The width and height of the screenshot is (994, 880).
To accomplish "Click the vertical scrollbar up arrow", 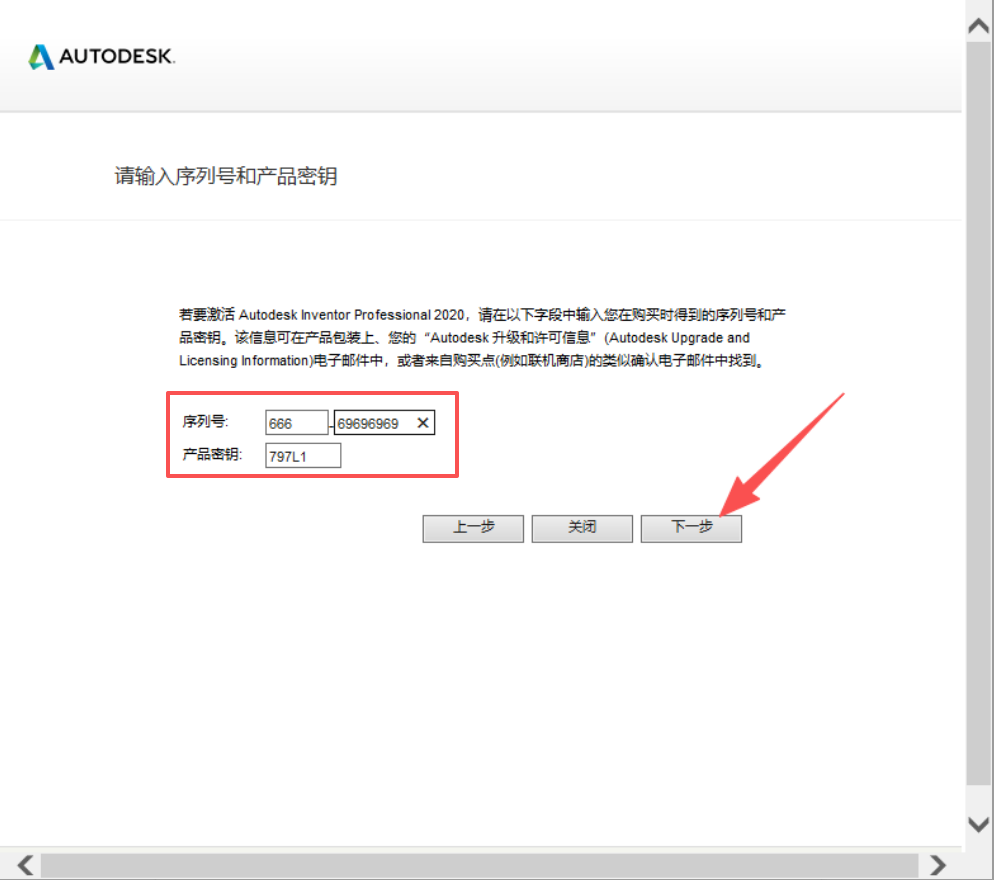I will (x=978, y=27).
